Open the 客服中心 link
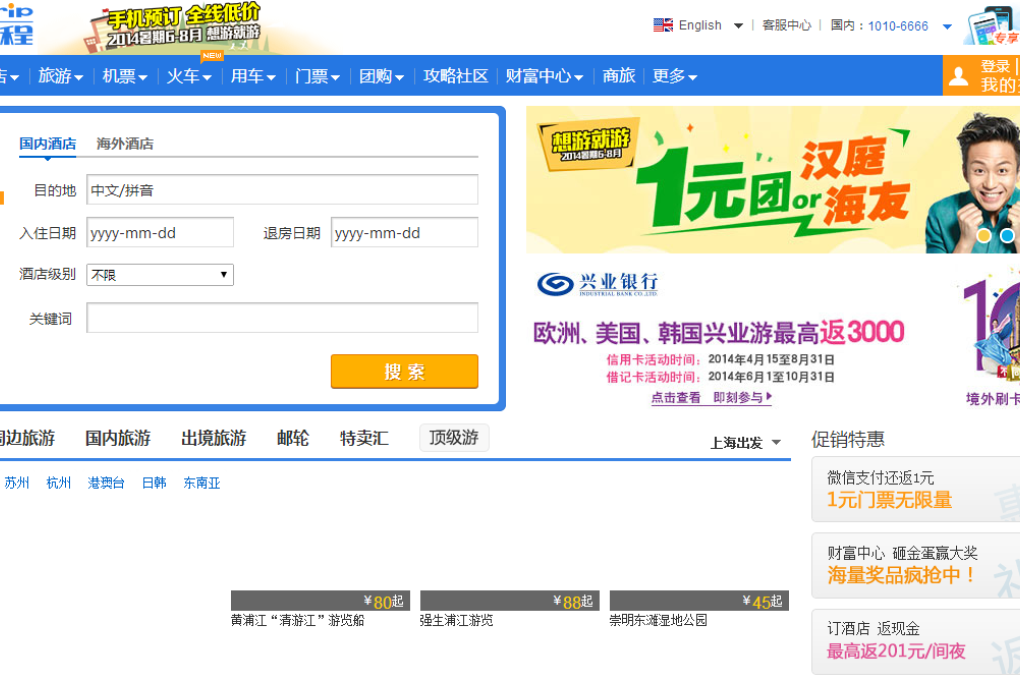Screen dimensions: 1020x680 coord(786,24)
